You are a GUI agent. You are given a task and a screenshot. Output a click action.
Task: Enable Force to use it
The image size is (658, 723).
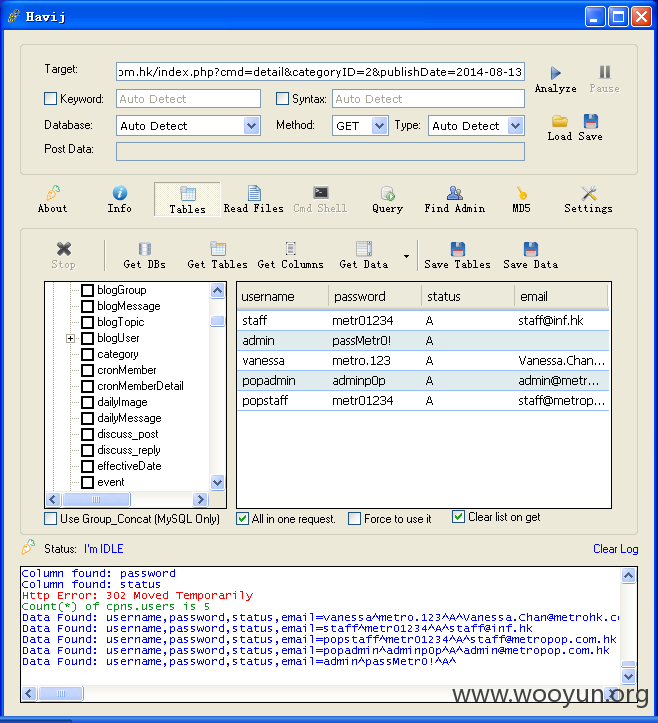point(354,519)
